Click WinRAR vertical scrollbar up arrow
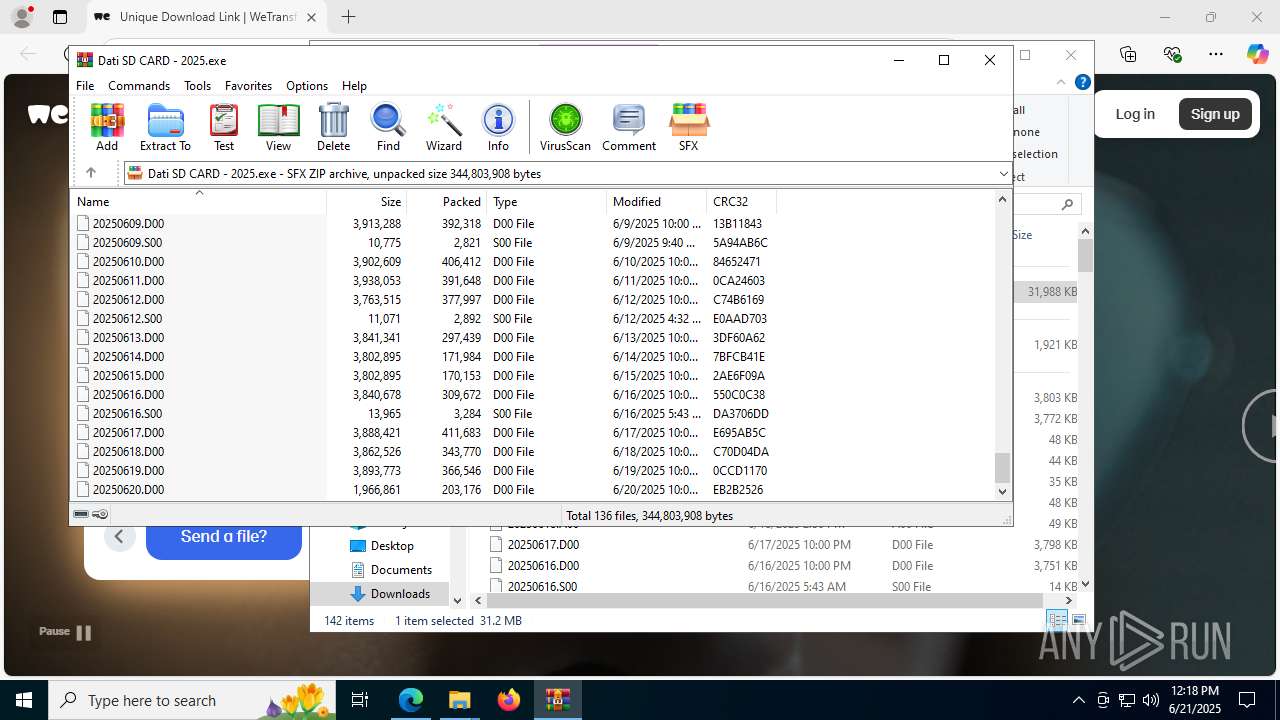Image resolution: width=1280 pixels, height=720 pixels. click(x=1003, y=199)
